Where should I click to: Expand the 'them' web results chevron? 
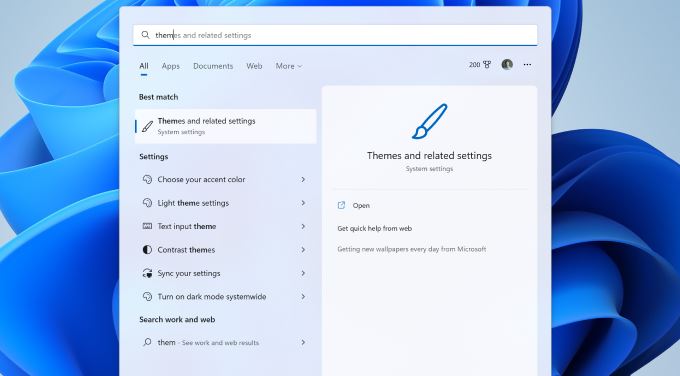pos(303,342)
